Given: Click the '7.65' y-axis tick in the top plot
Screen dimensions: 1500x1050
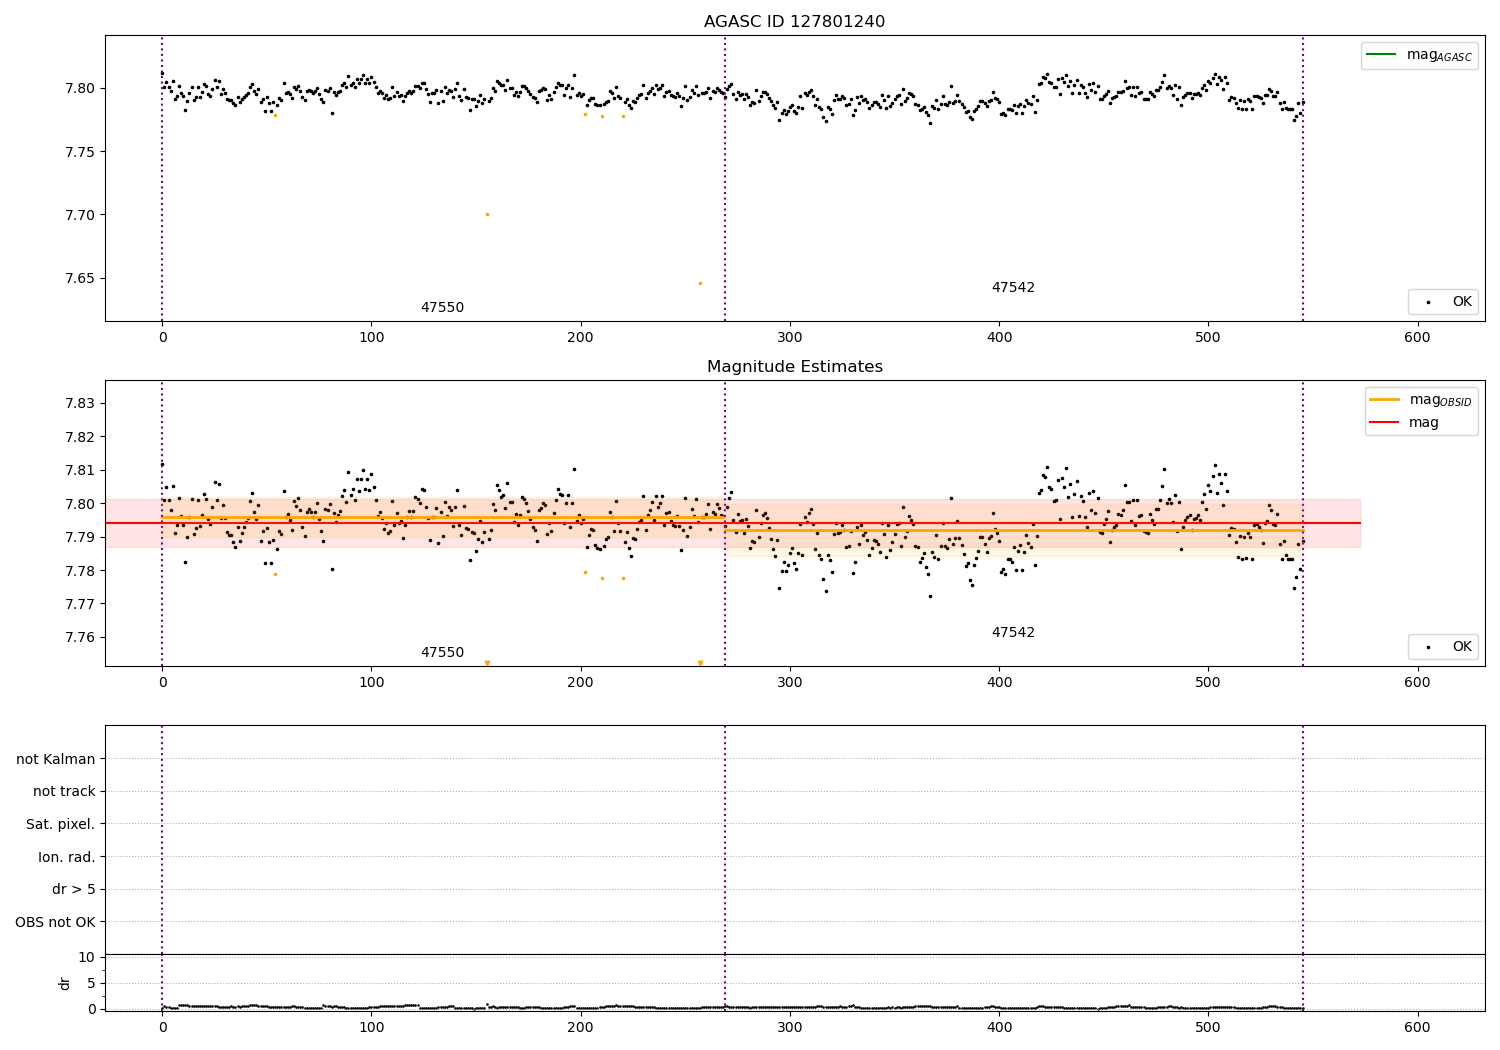Looking at the screenshot, I should tap(79, 279).
